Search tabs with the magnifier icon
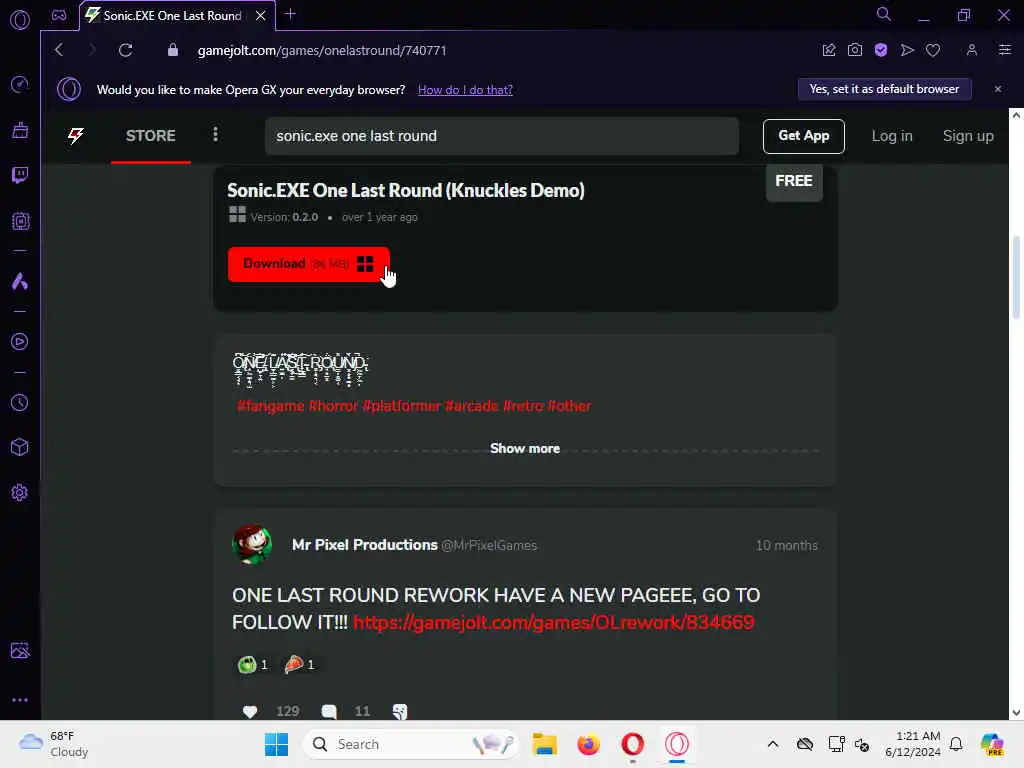This screenshot has width=1024, height=768. (x=884, y=14)
